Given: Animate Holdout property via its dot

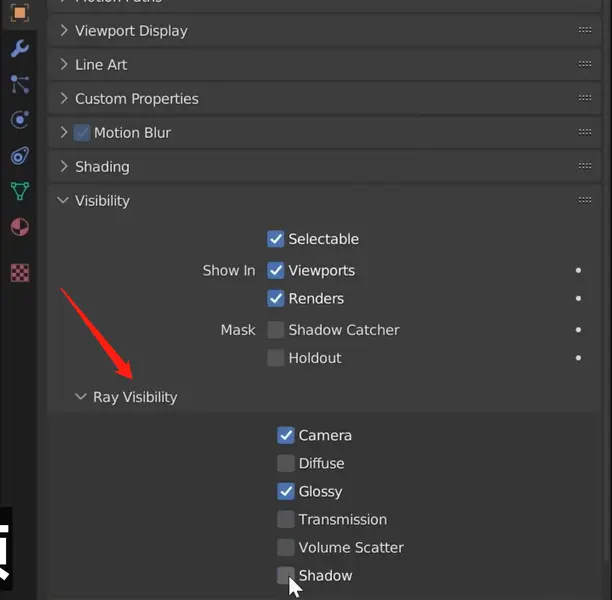Looking at the screenshot, I should point(578,358).
